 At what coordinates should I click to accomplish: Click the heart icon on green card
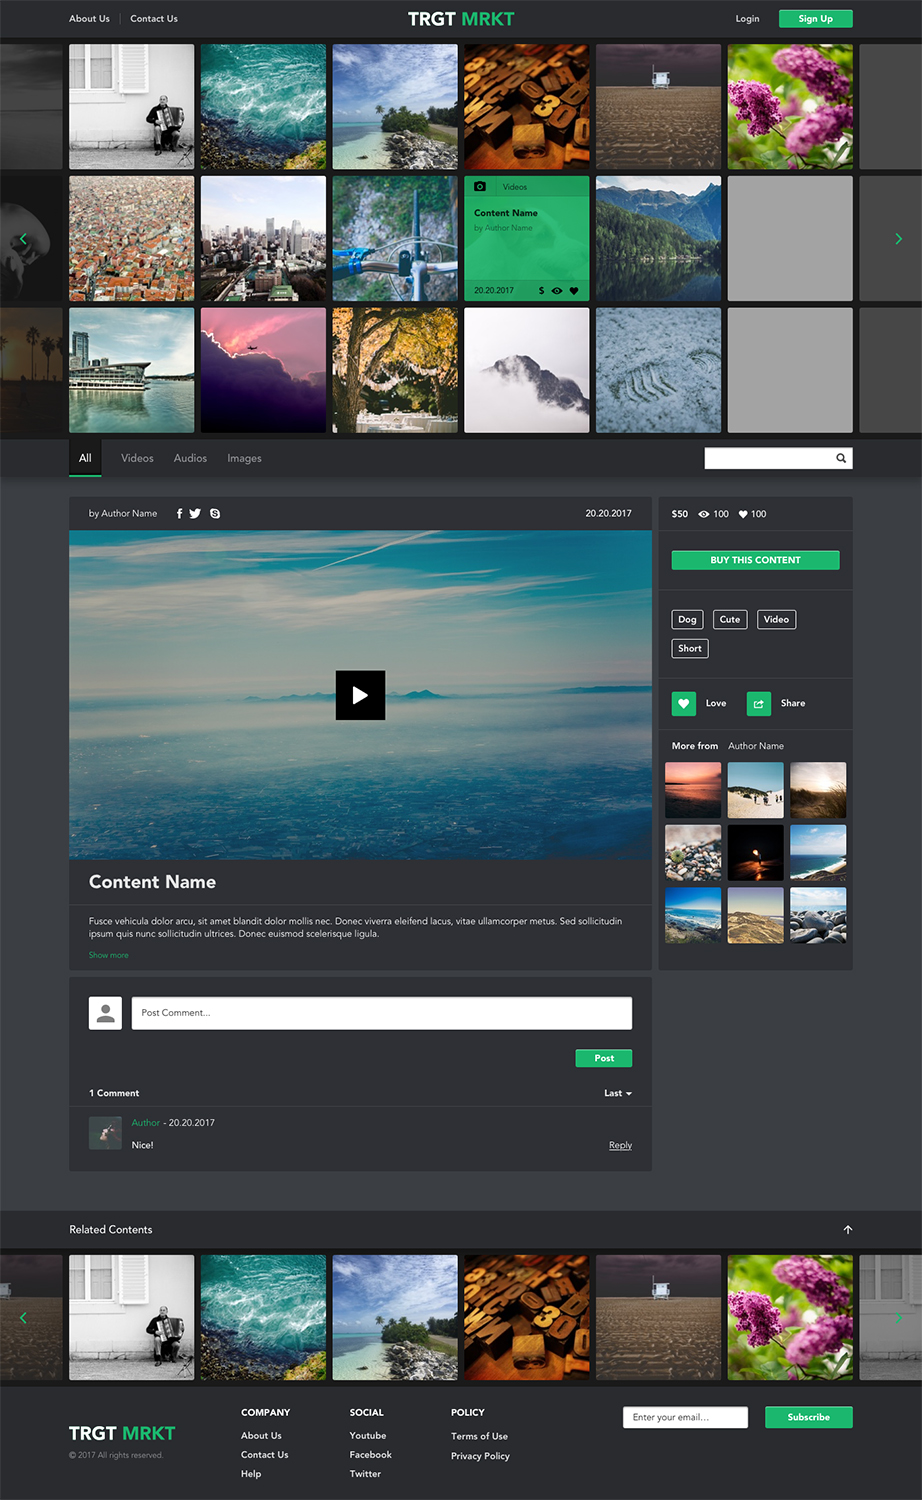point(574,291)
